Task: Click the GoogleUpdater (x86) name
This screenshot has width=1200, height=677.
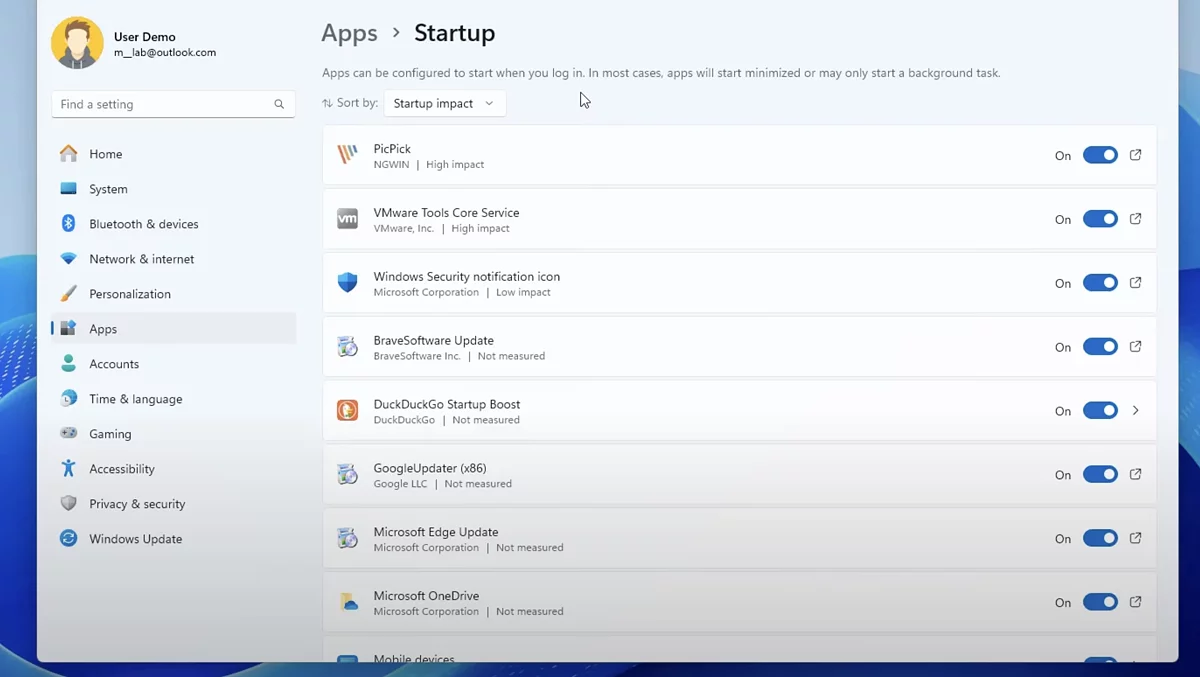Action: (x=430, y=469)
